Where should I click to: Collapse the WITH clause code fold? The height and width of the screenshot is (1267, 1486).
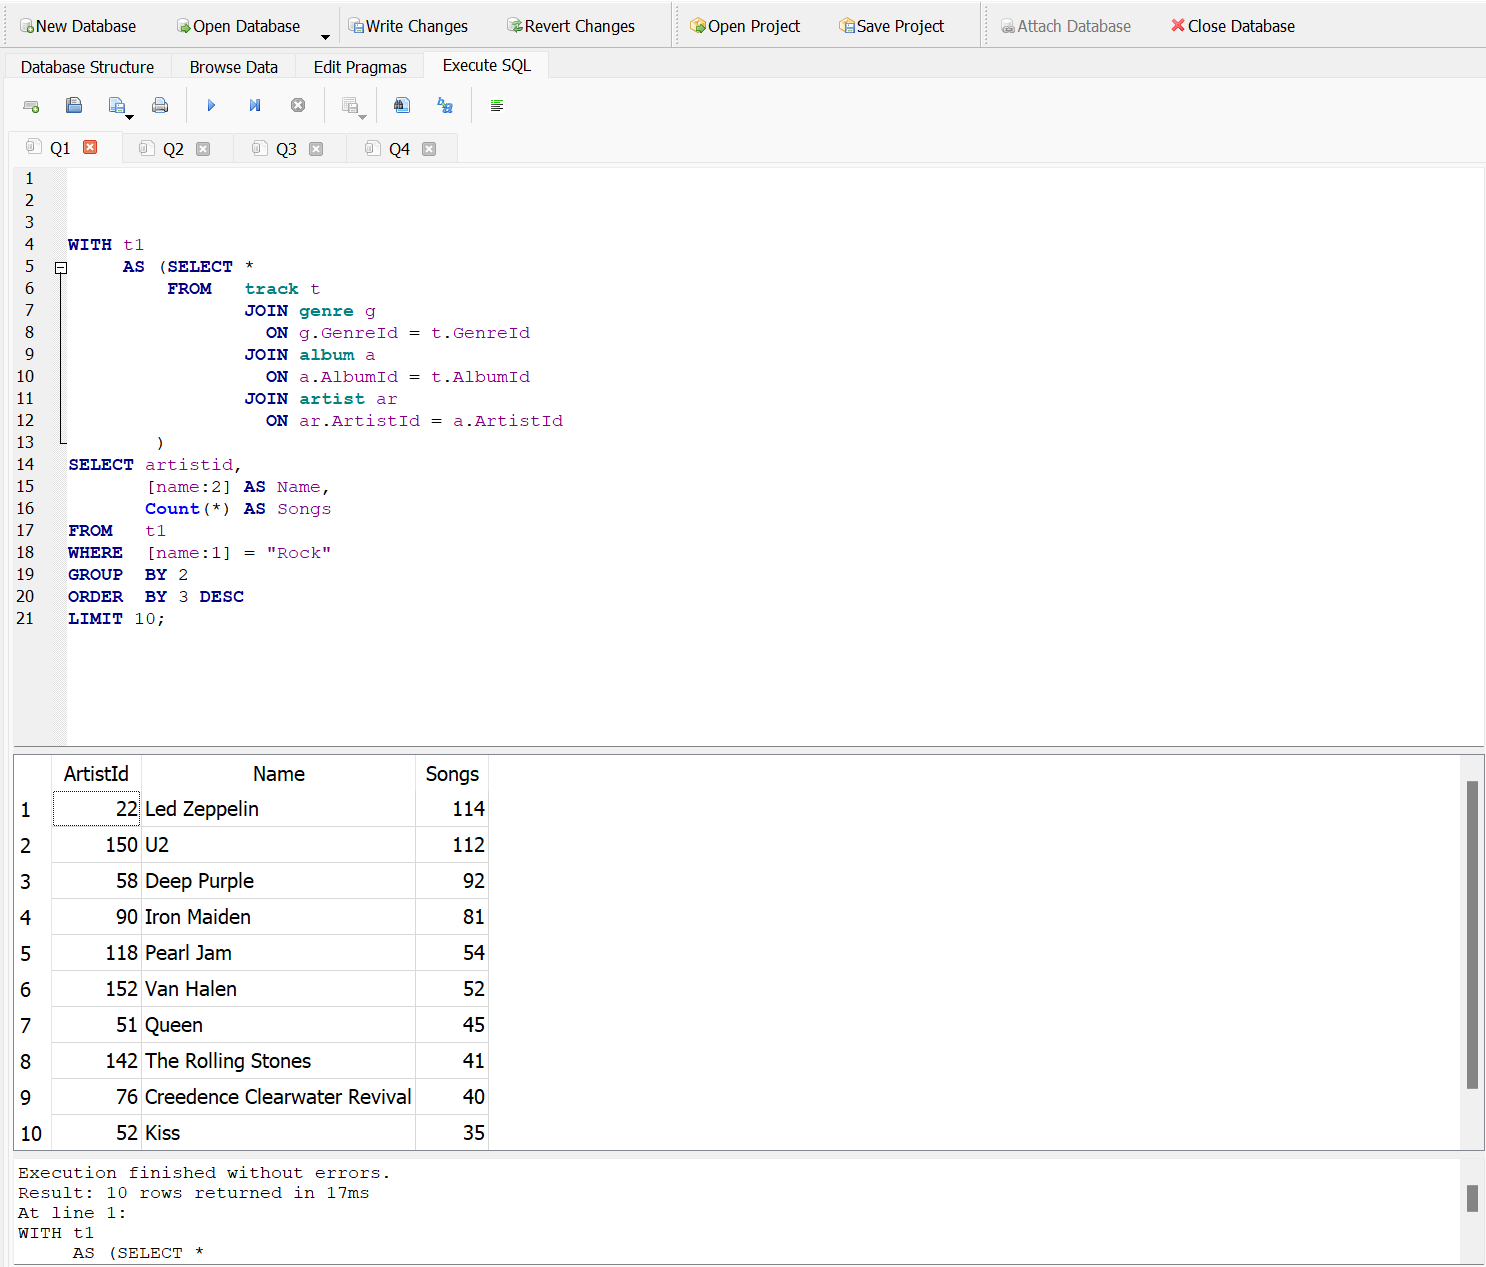click(x=61, y=267)
